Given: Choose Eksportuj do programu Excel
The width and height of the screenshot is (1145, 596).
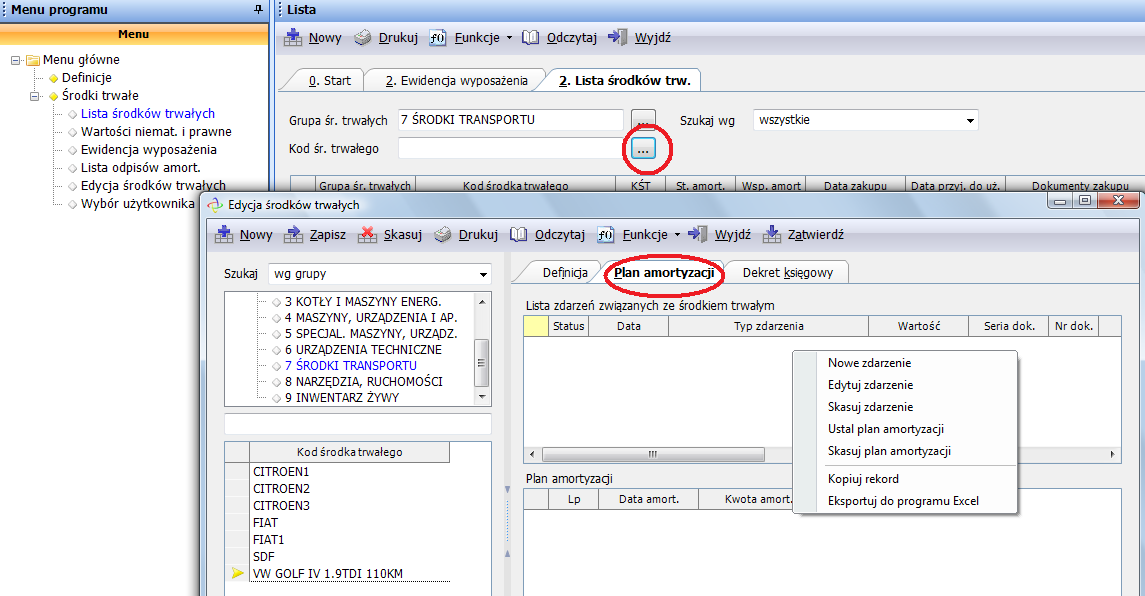Looking at the screenshot, I should point(905,501).
